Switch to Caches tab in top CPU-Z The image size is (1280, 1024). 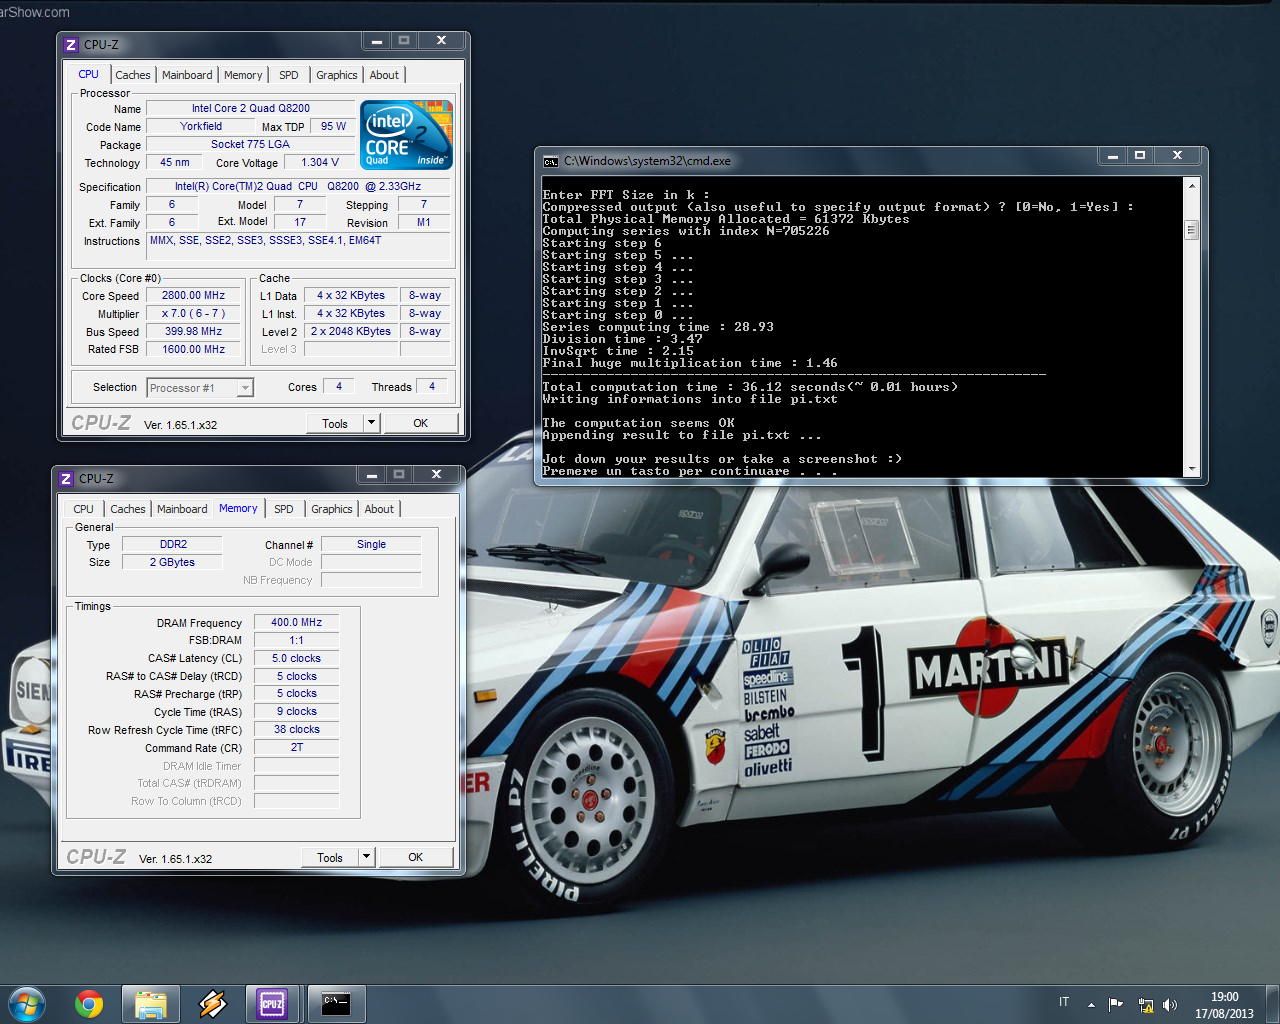132,75
